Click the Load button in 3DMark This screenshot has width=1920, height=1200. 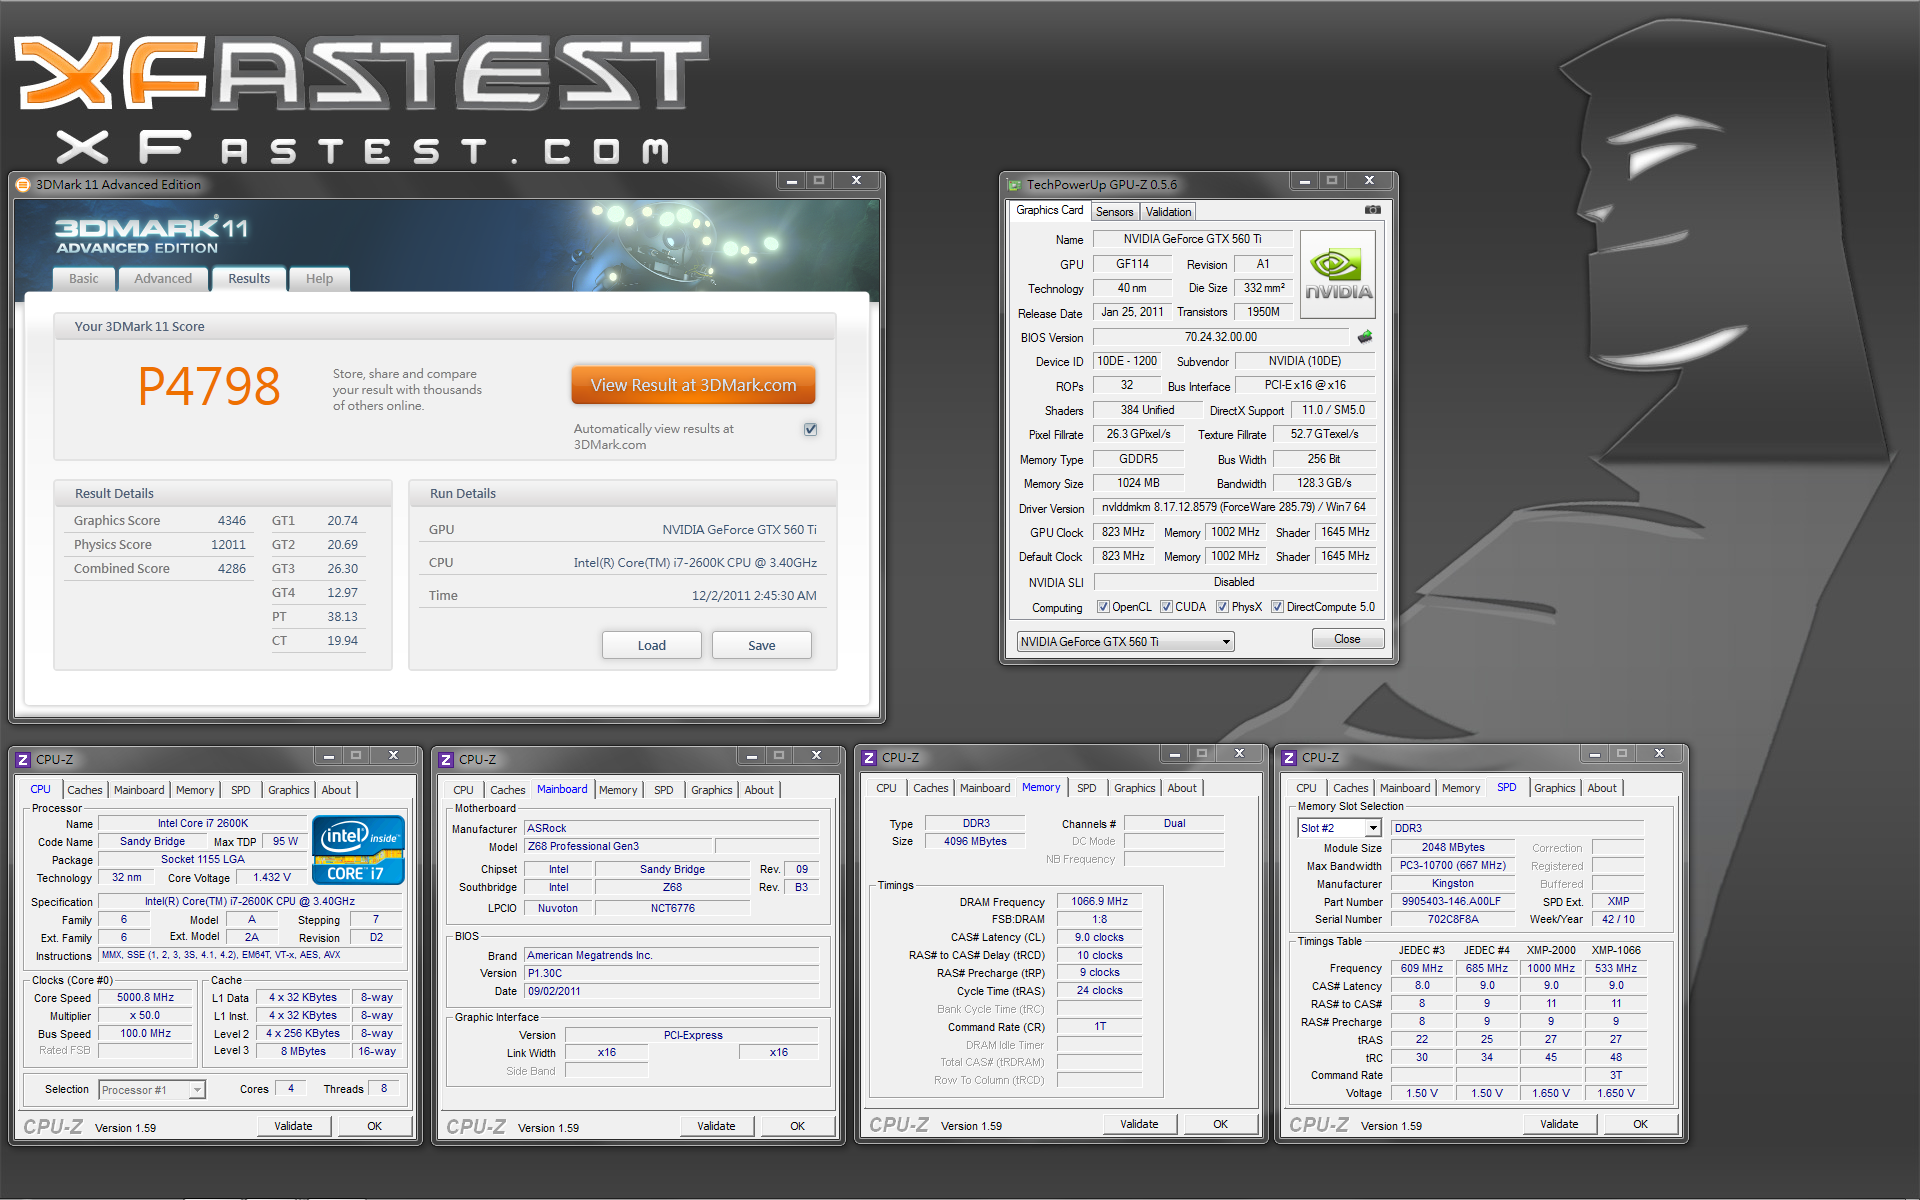click(652, 645)
